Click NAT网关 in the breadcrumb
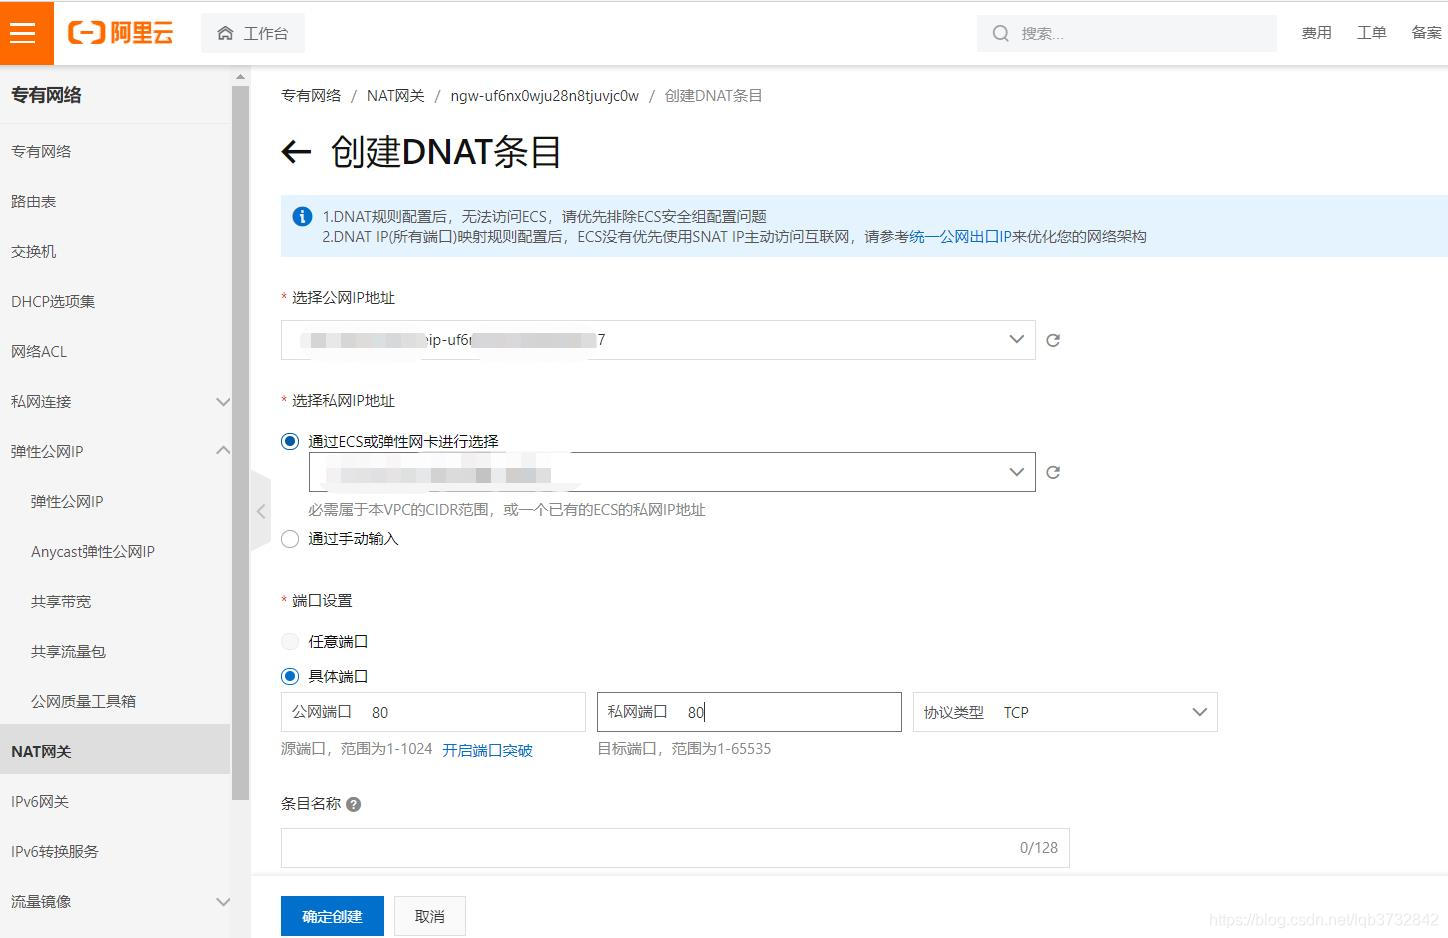Image resolution: width=1448 pixels, height=938 pixels. [395, 96]
